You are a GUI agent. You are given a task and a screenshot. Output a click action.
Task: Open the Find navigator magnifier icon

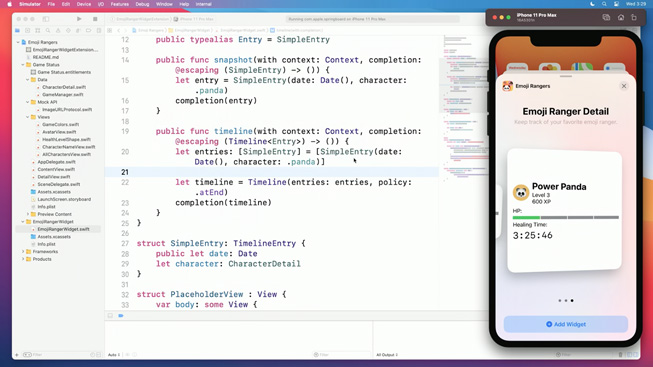[x=48, y=30]
